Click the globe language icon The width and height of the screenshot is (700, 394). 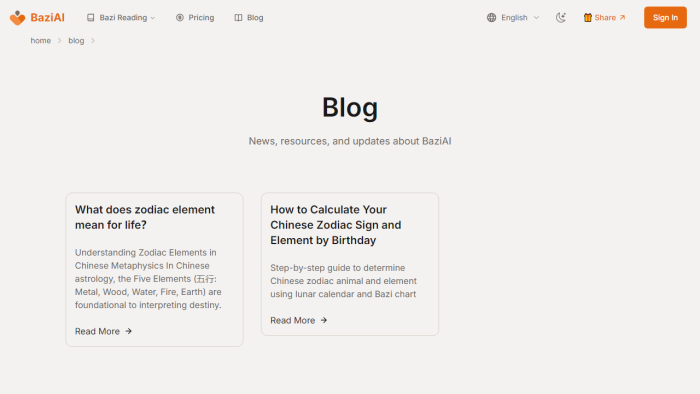(x=492, y=17)
